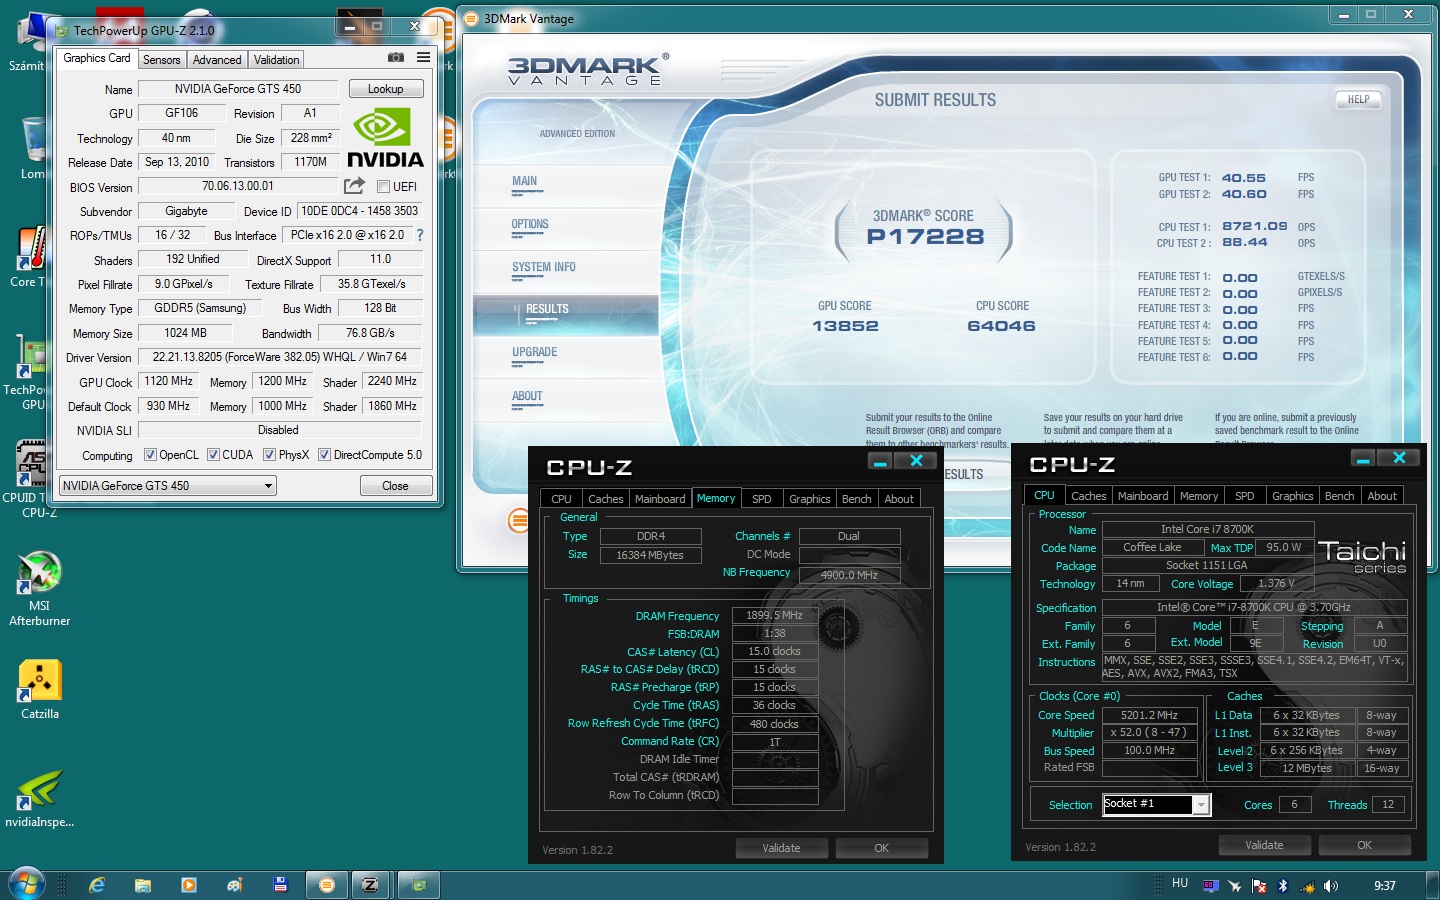Viewport: 1440px width, 900px height.
Task: Open the Windows Start orb
Action: tap(26, 884)
